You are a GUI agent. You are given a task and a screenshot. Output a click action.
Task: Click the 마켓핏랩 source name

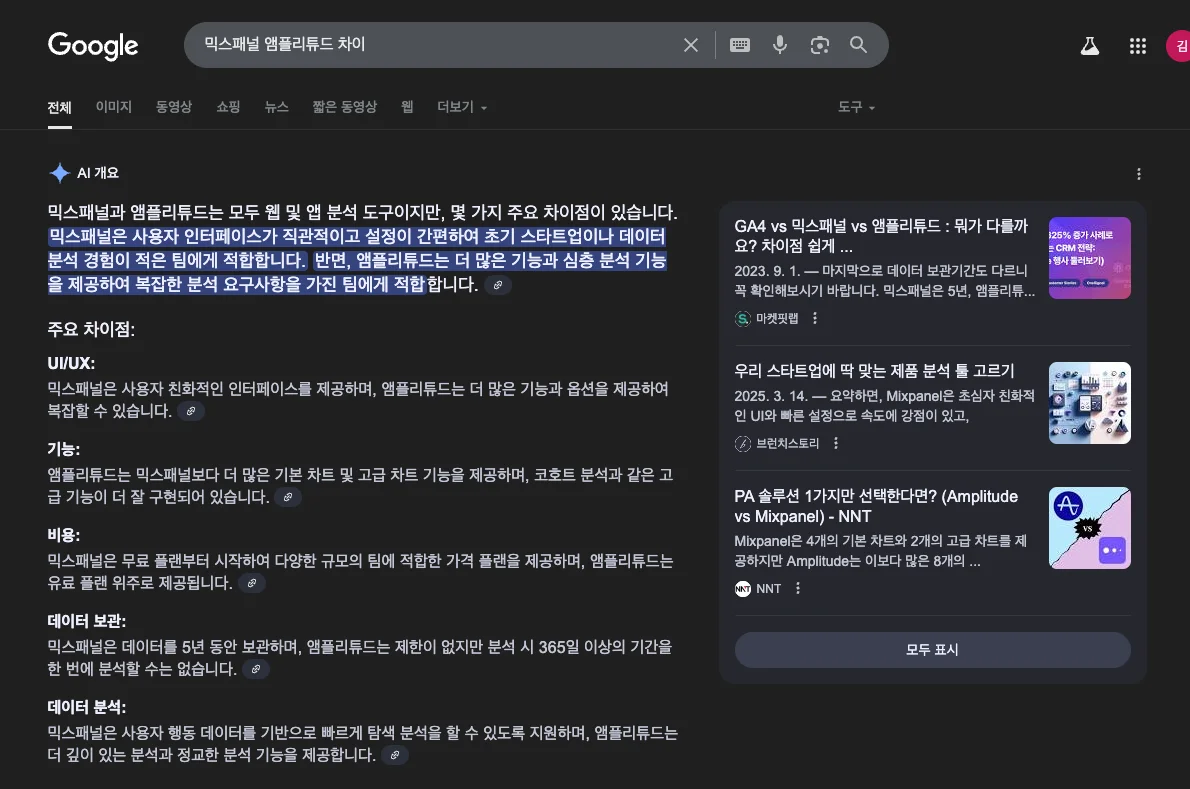[777, 319]
